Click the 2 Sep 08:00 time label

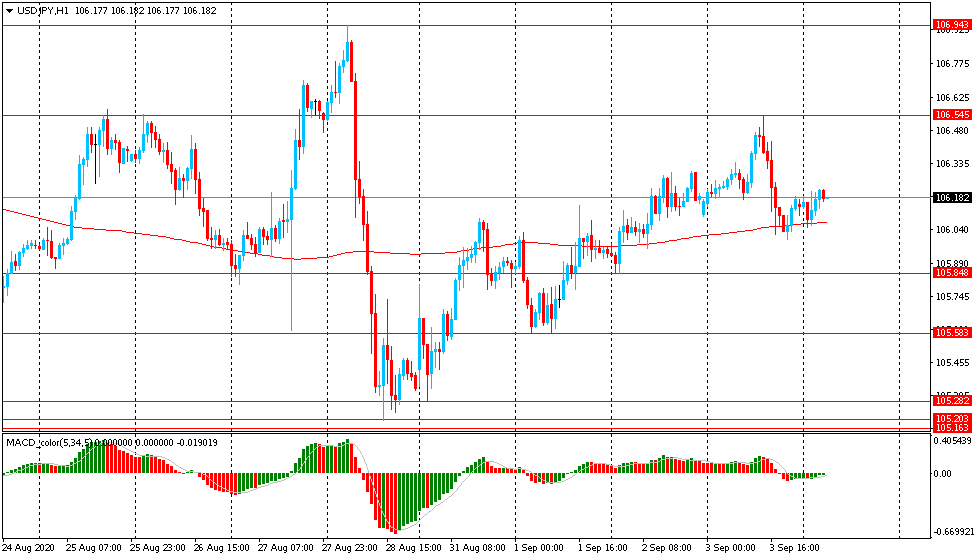click(667, 548)
